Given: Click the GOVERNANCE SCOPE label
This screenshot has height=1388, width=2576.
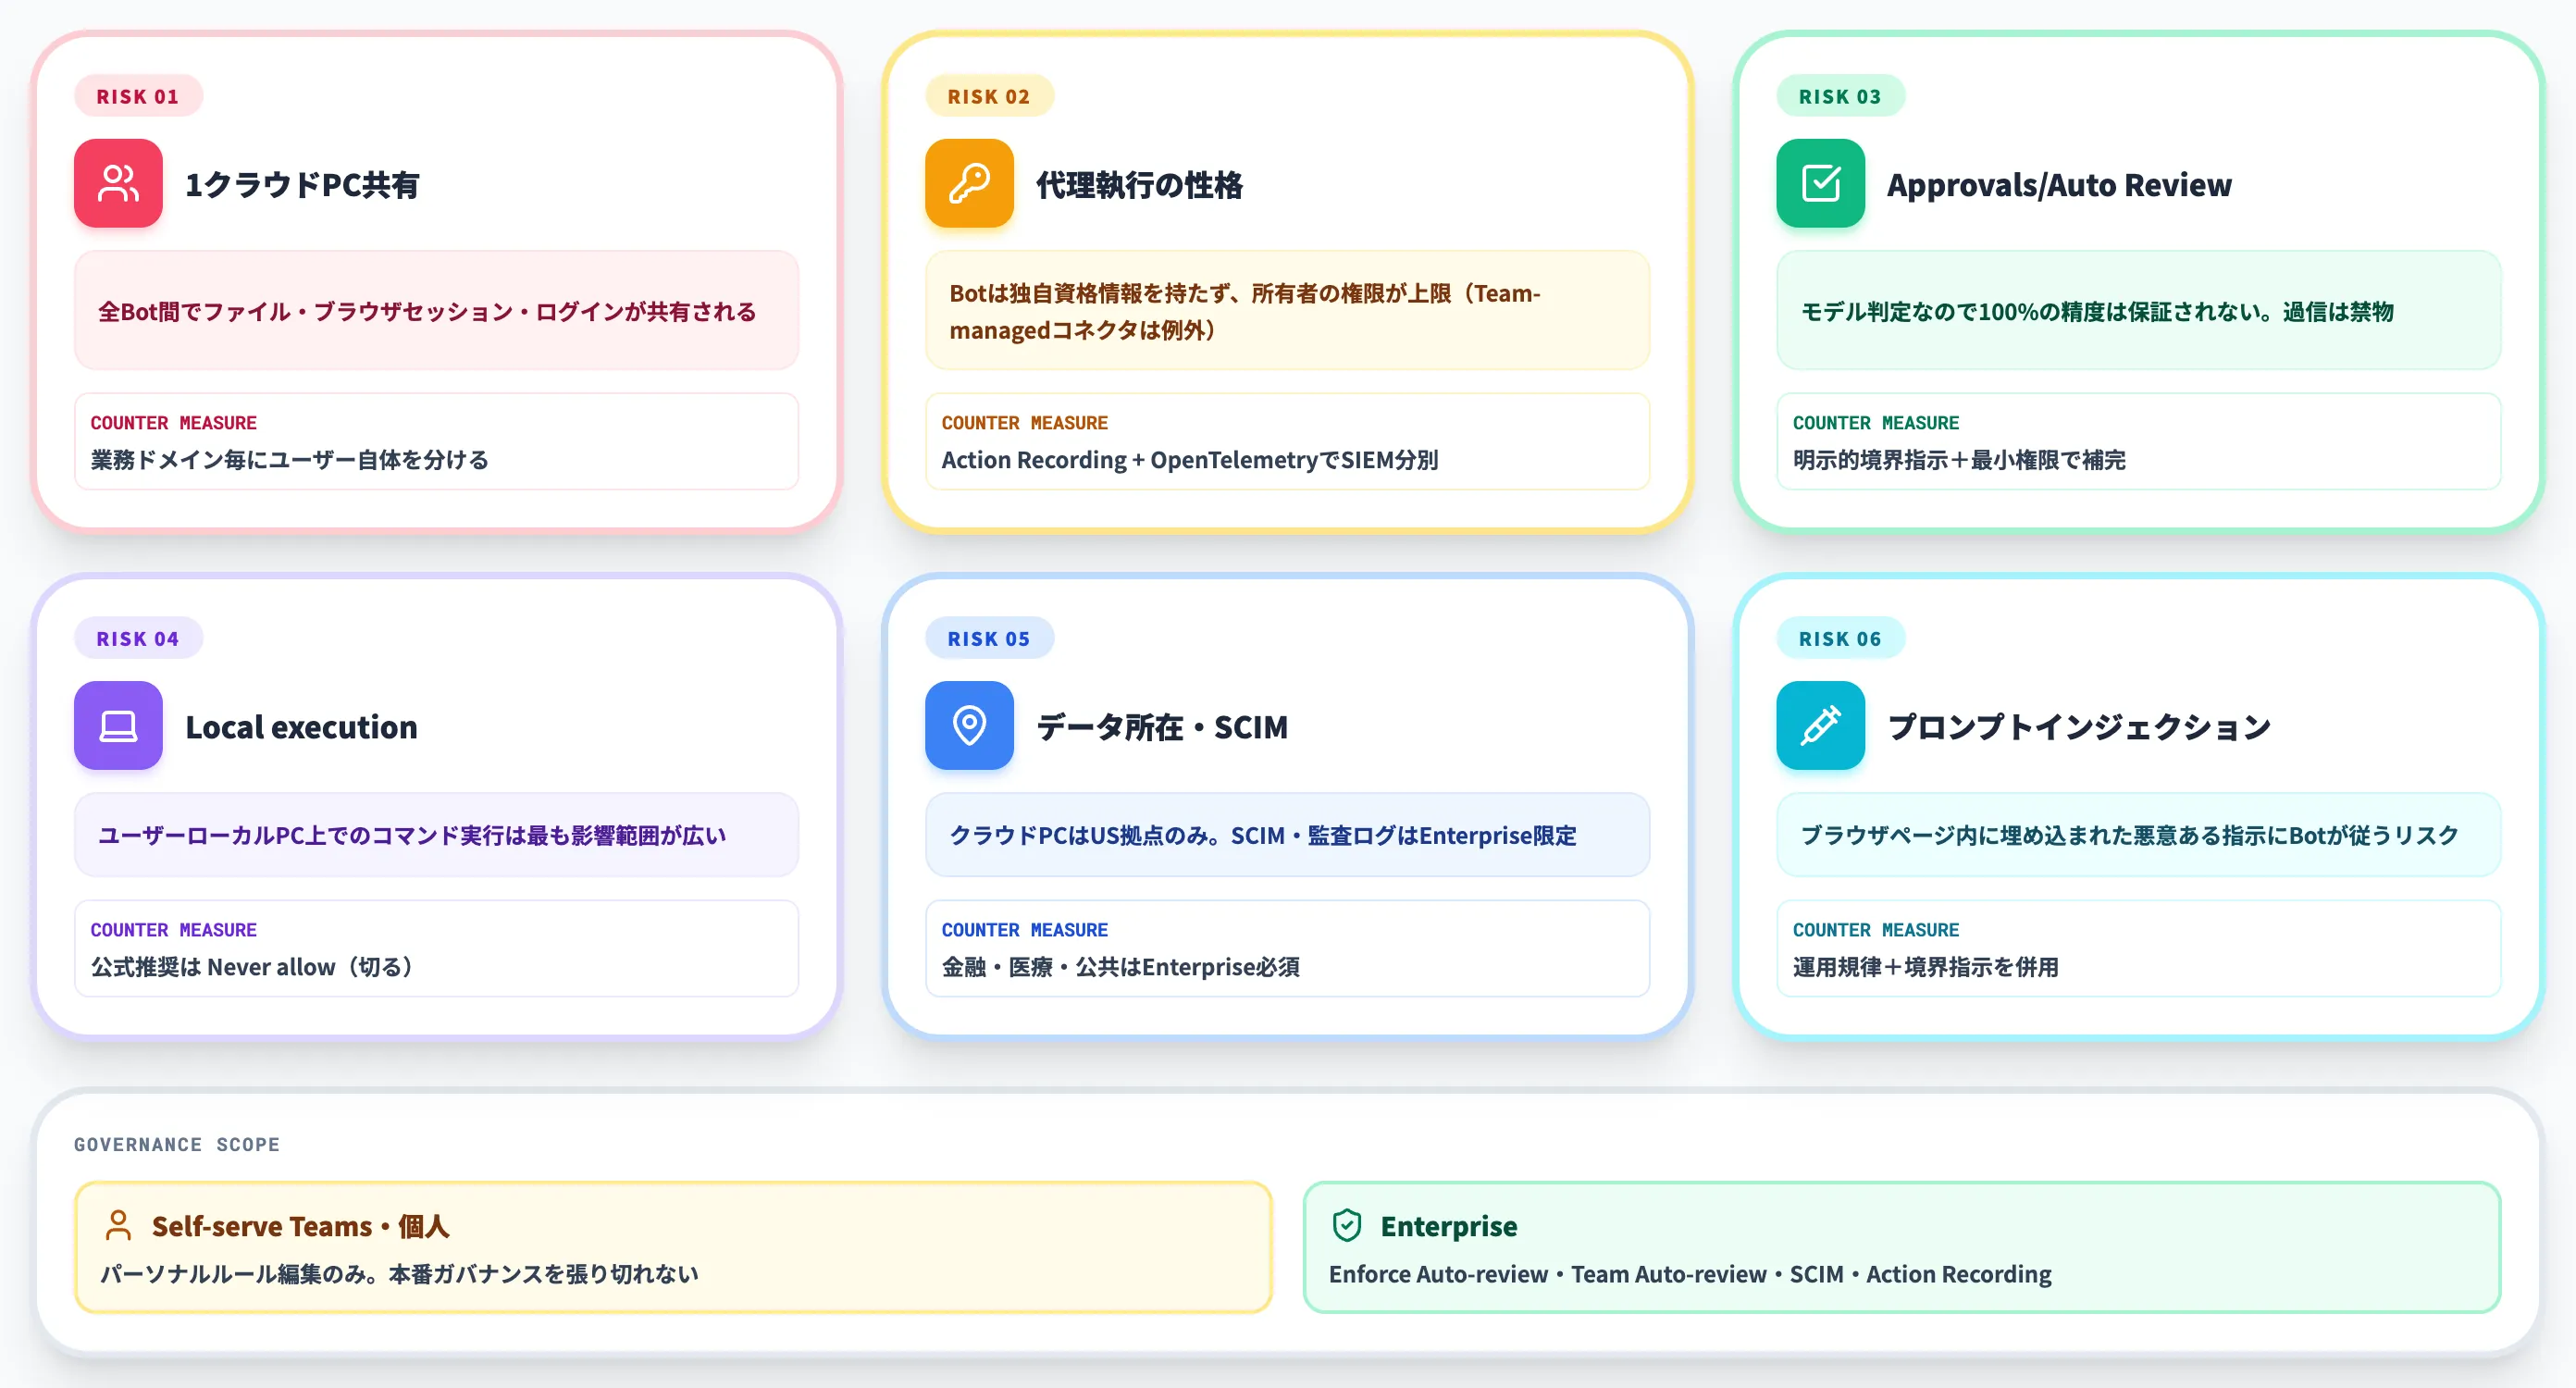Looking at the screenshot, I should point(177,1144).
